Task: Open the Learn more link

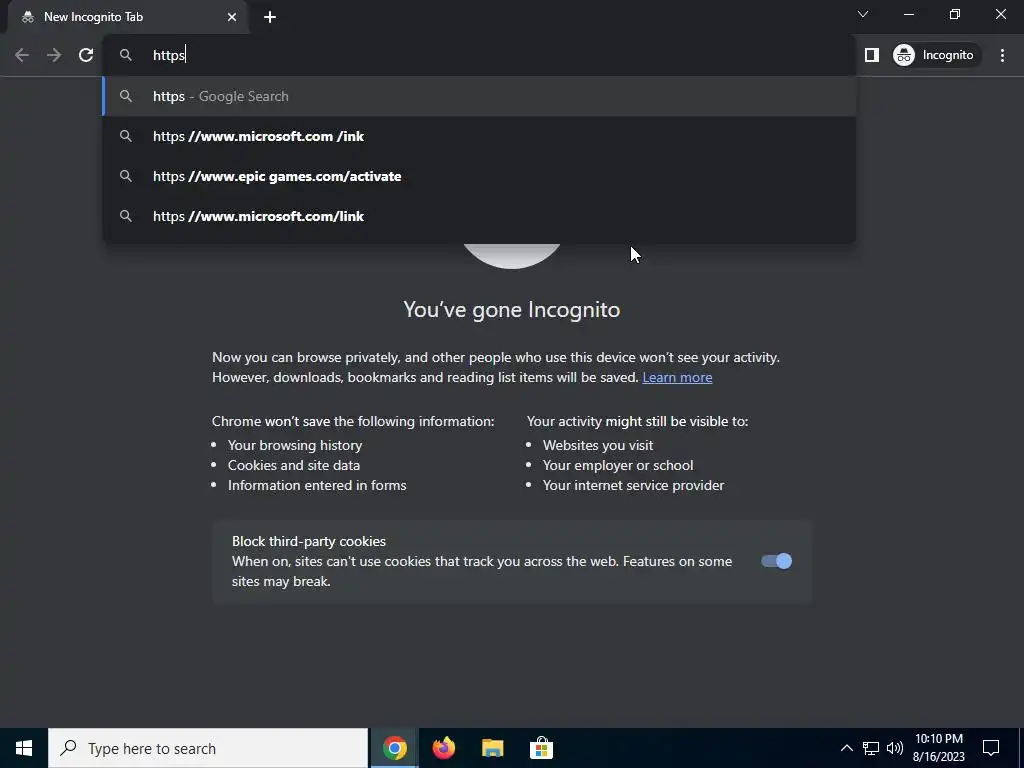Action: [x=677, y=377]
